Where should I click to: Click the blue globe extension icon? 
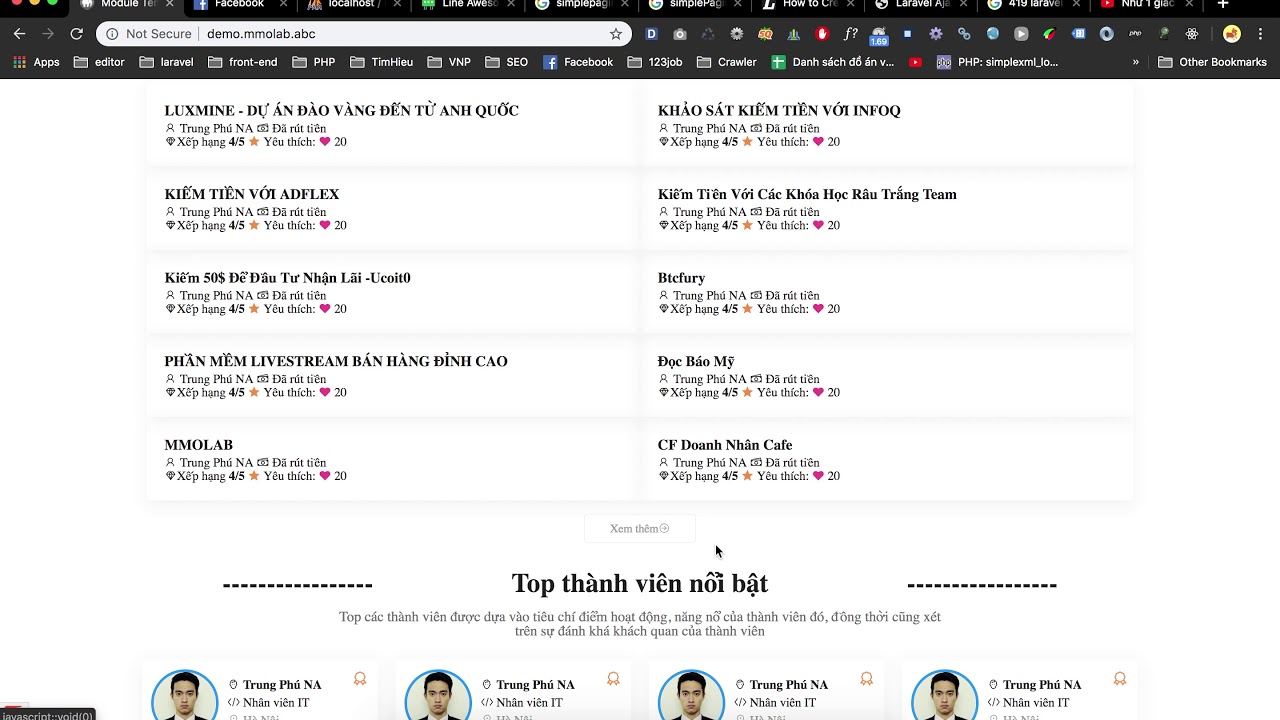pyautogui.click(x=993, y=34)
